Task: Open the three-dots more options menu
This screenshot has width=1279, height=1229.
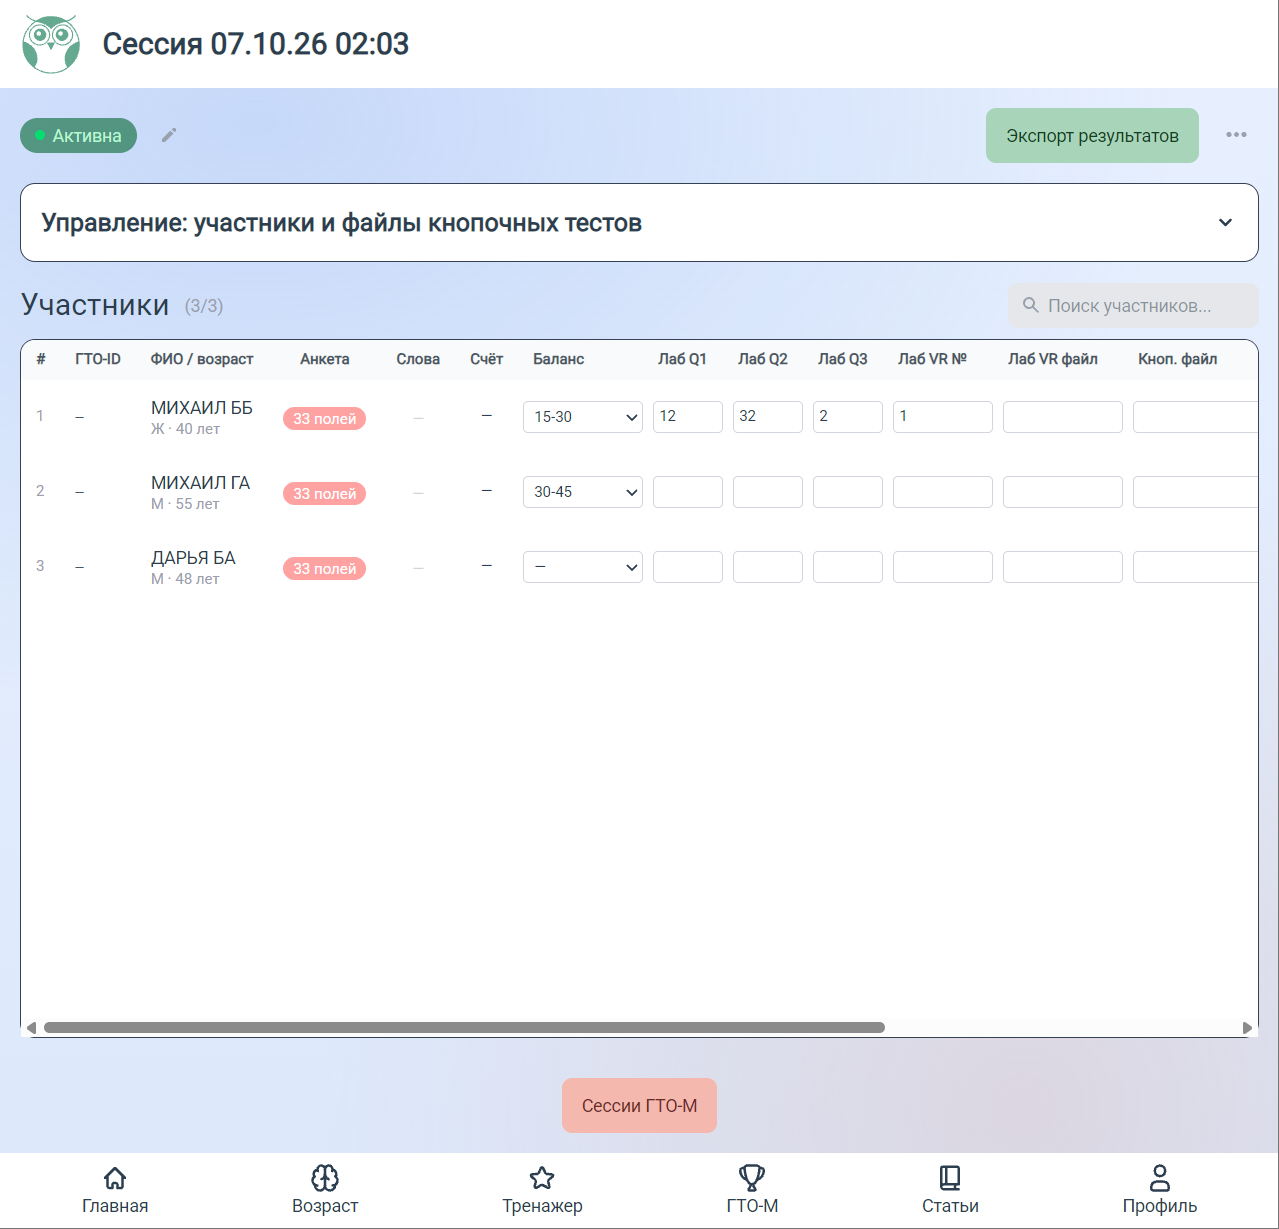Action: pyautogui.click(x=1236, y=135)
